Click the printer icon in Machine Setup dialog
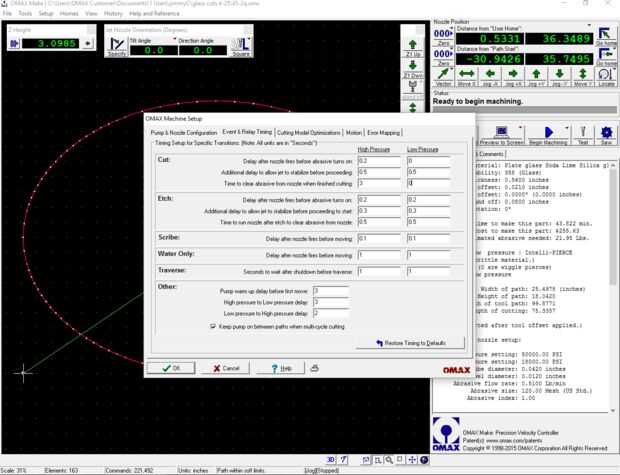 (314, 368)
